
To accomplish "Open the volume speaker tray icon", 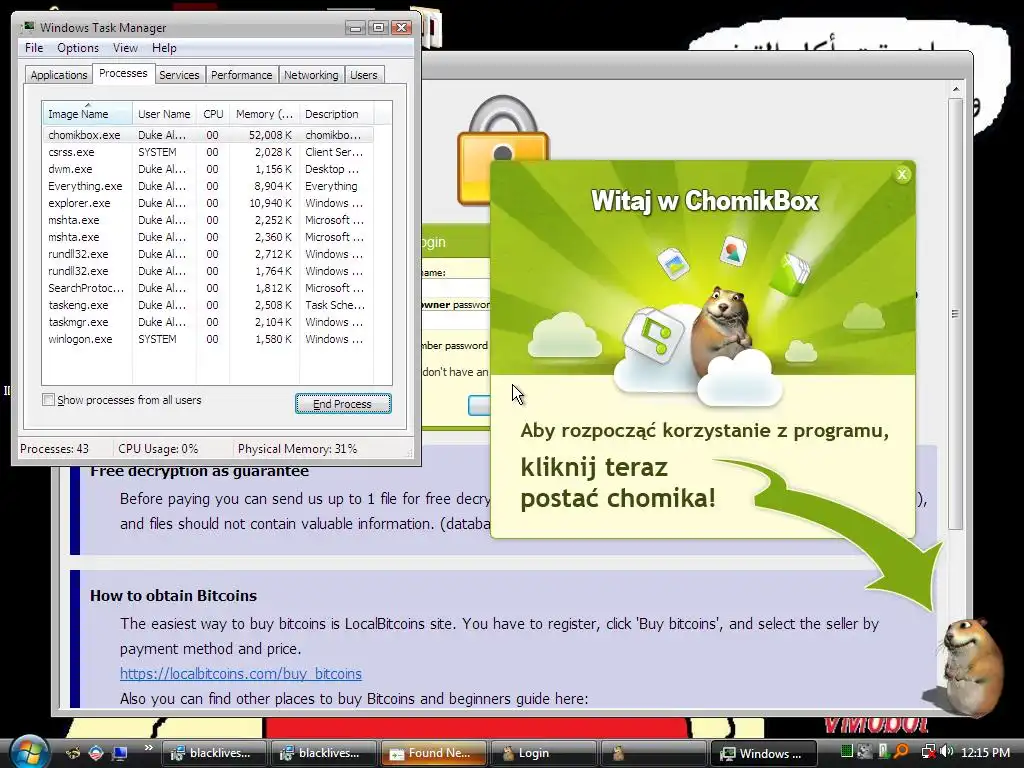I will coord(947,752).
